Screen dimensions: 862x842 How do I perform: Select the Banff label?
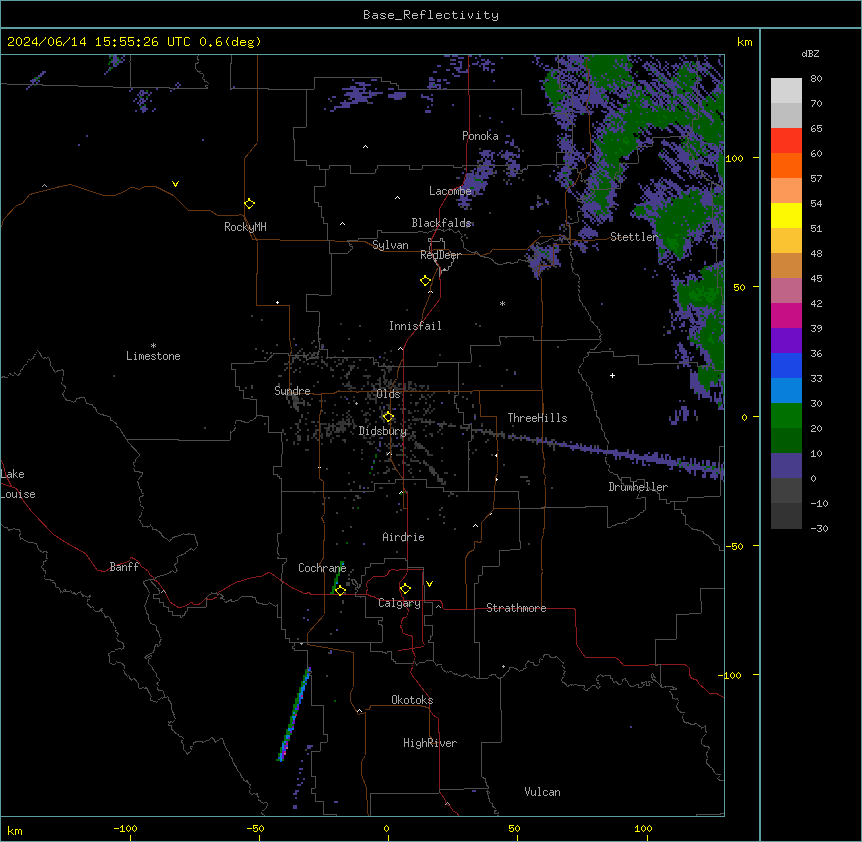(124, 567)
